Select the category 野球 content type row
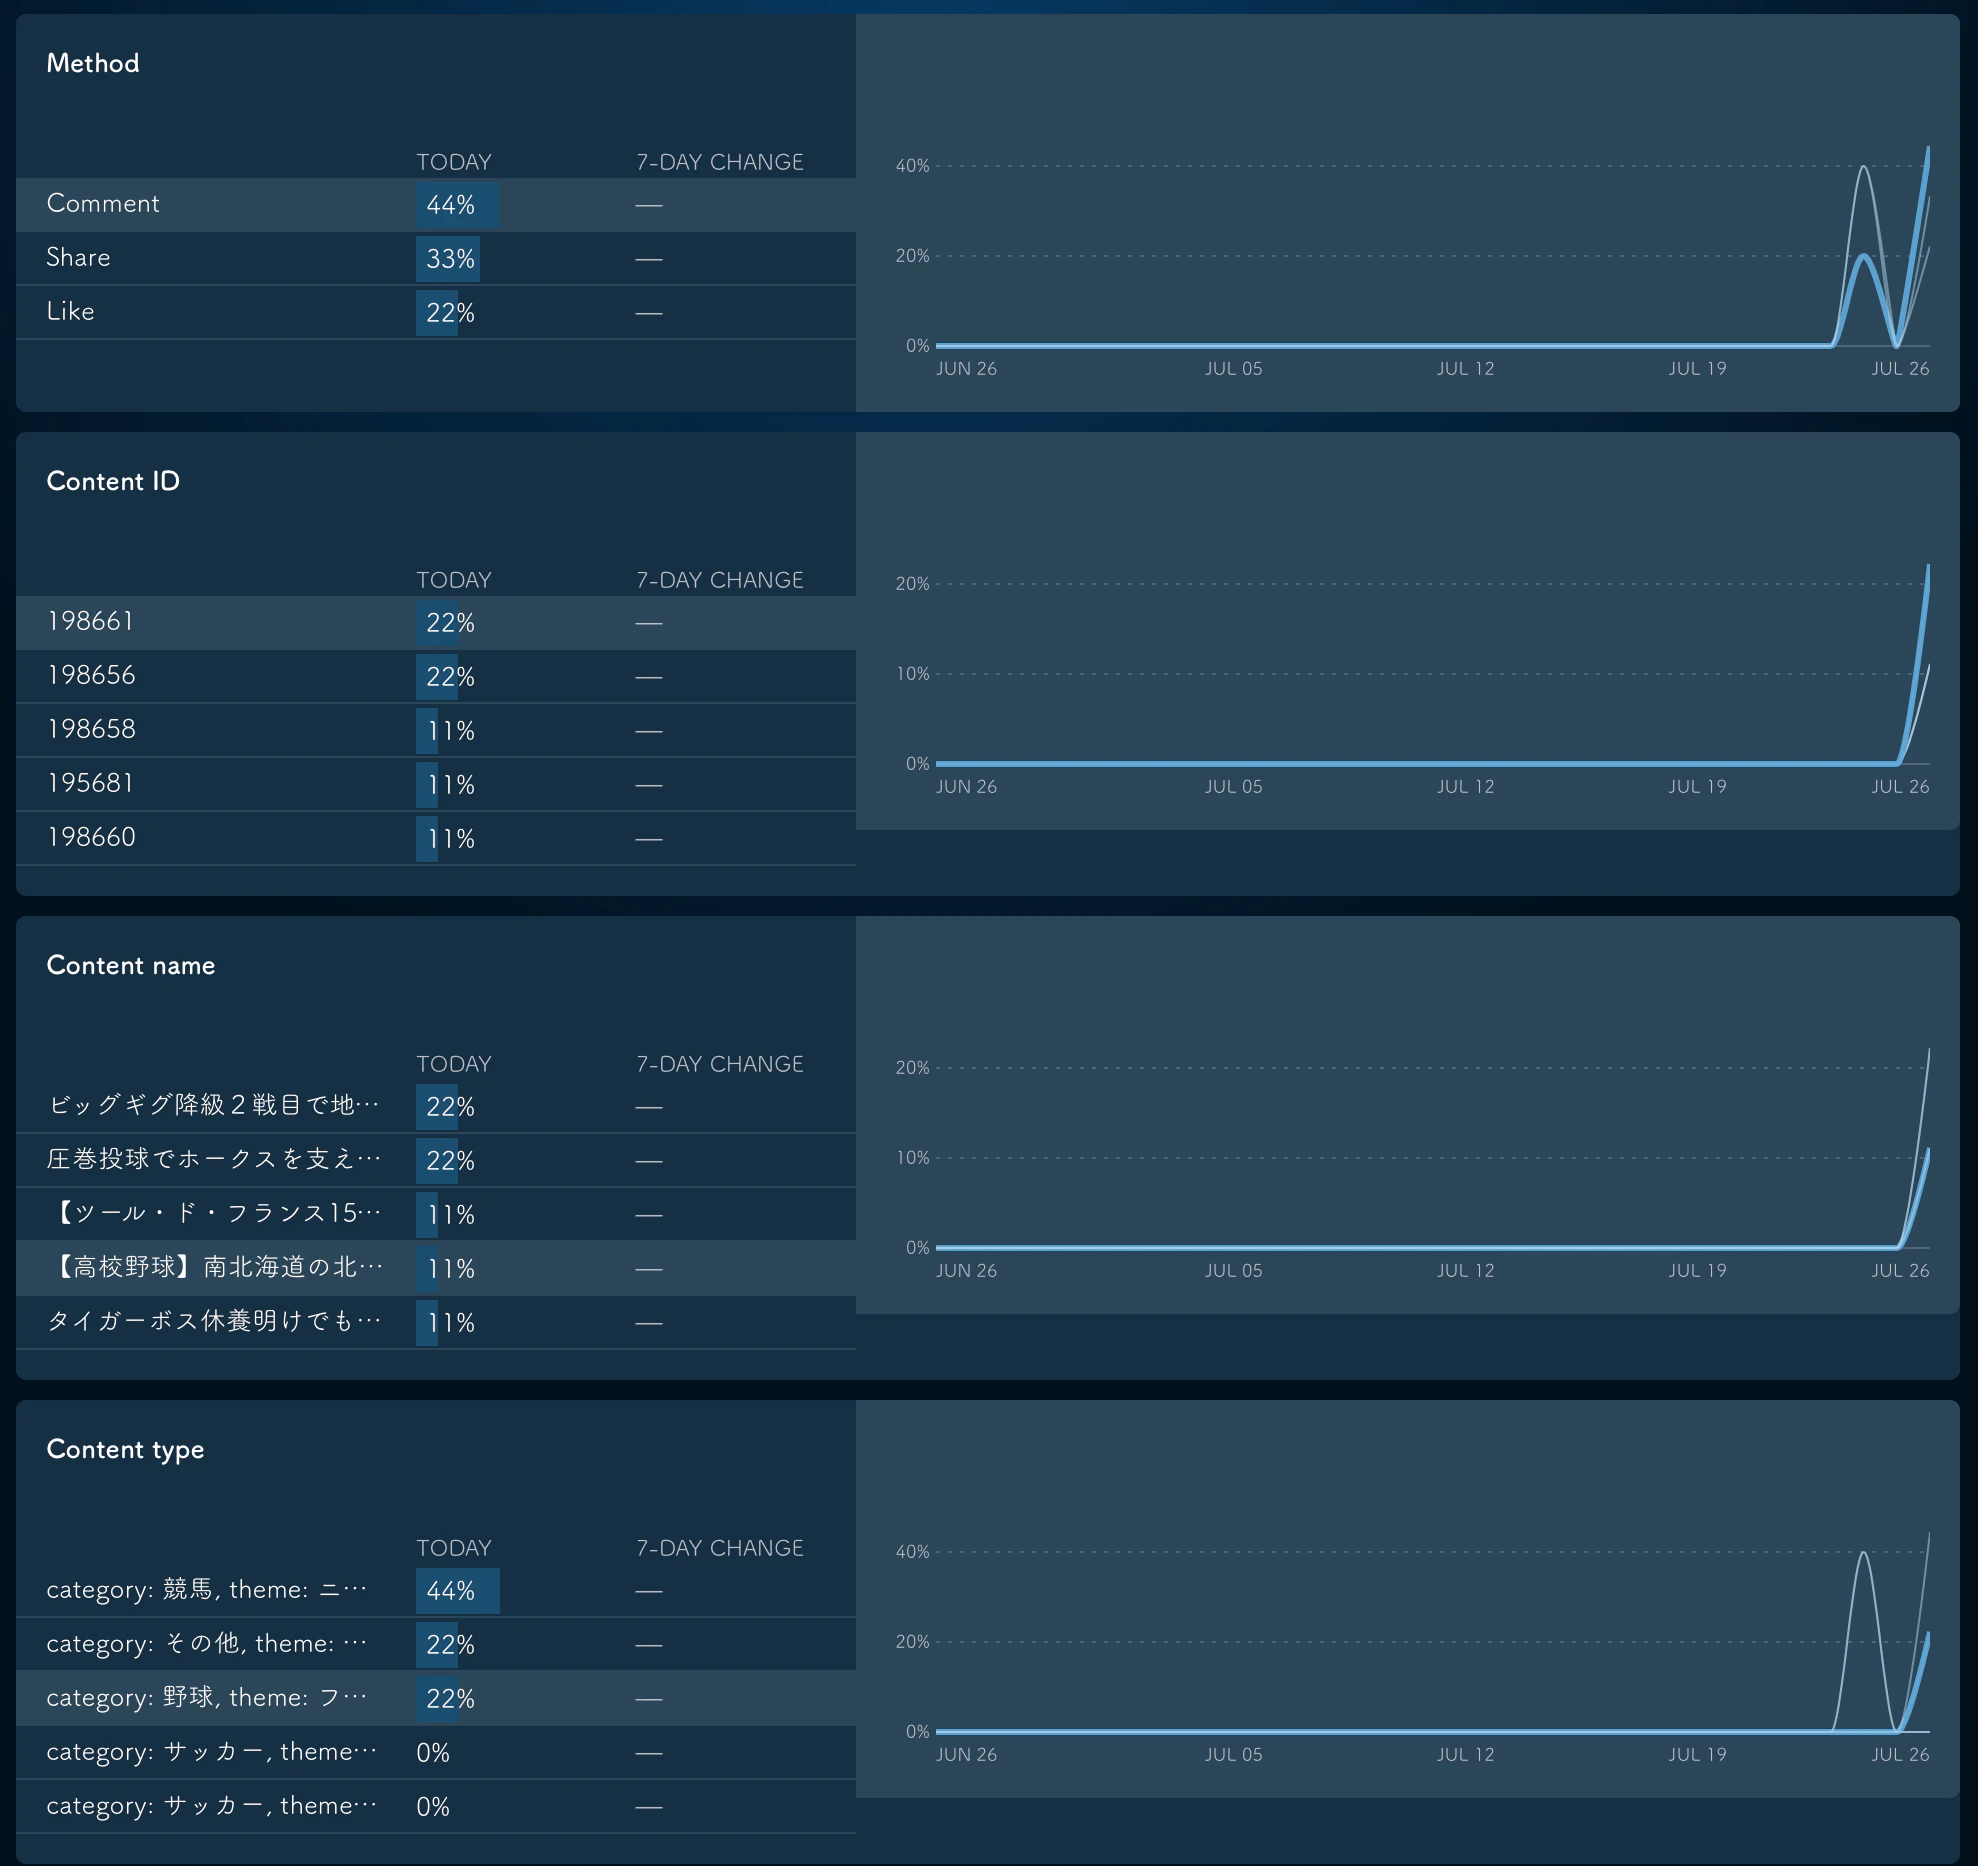Image resolution: width=1978 pixels, height=1866 pixels. pos(436,1699)
